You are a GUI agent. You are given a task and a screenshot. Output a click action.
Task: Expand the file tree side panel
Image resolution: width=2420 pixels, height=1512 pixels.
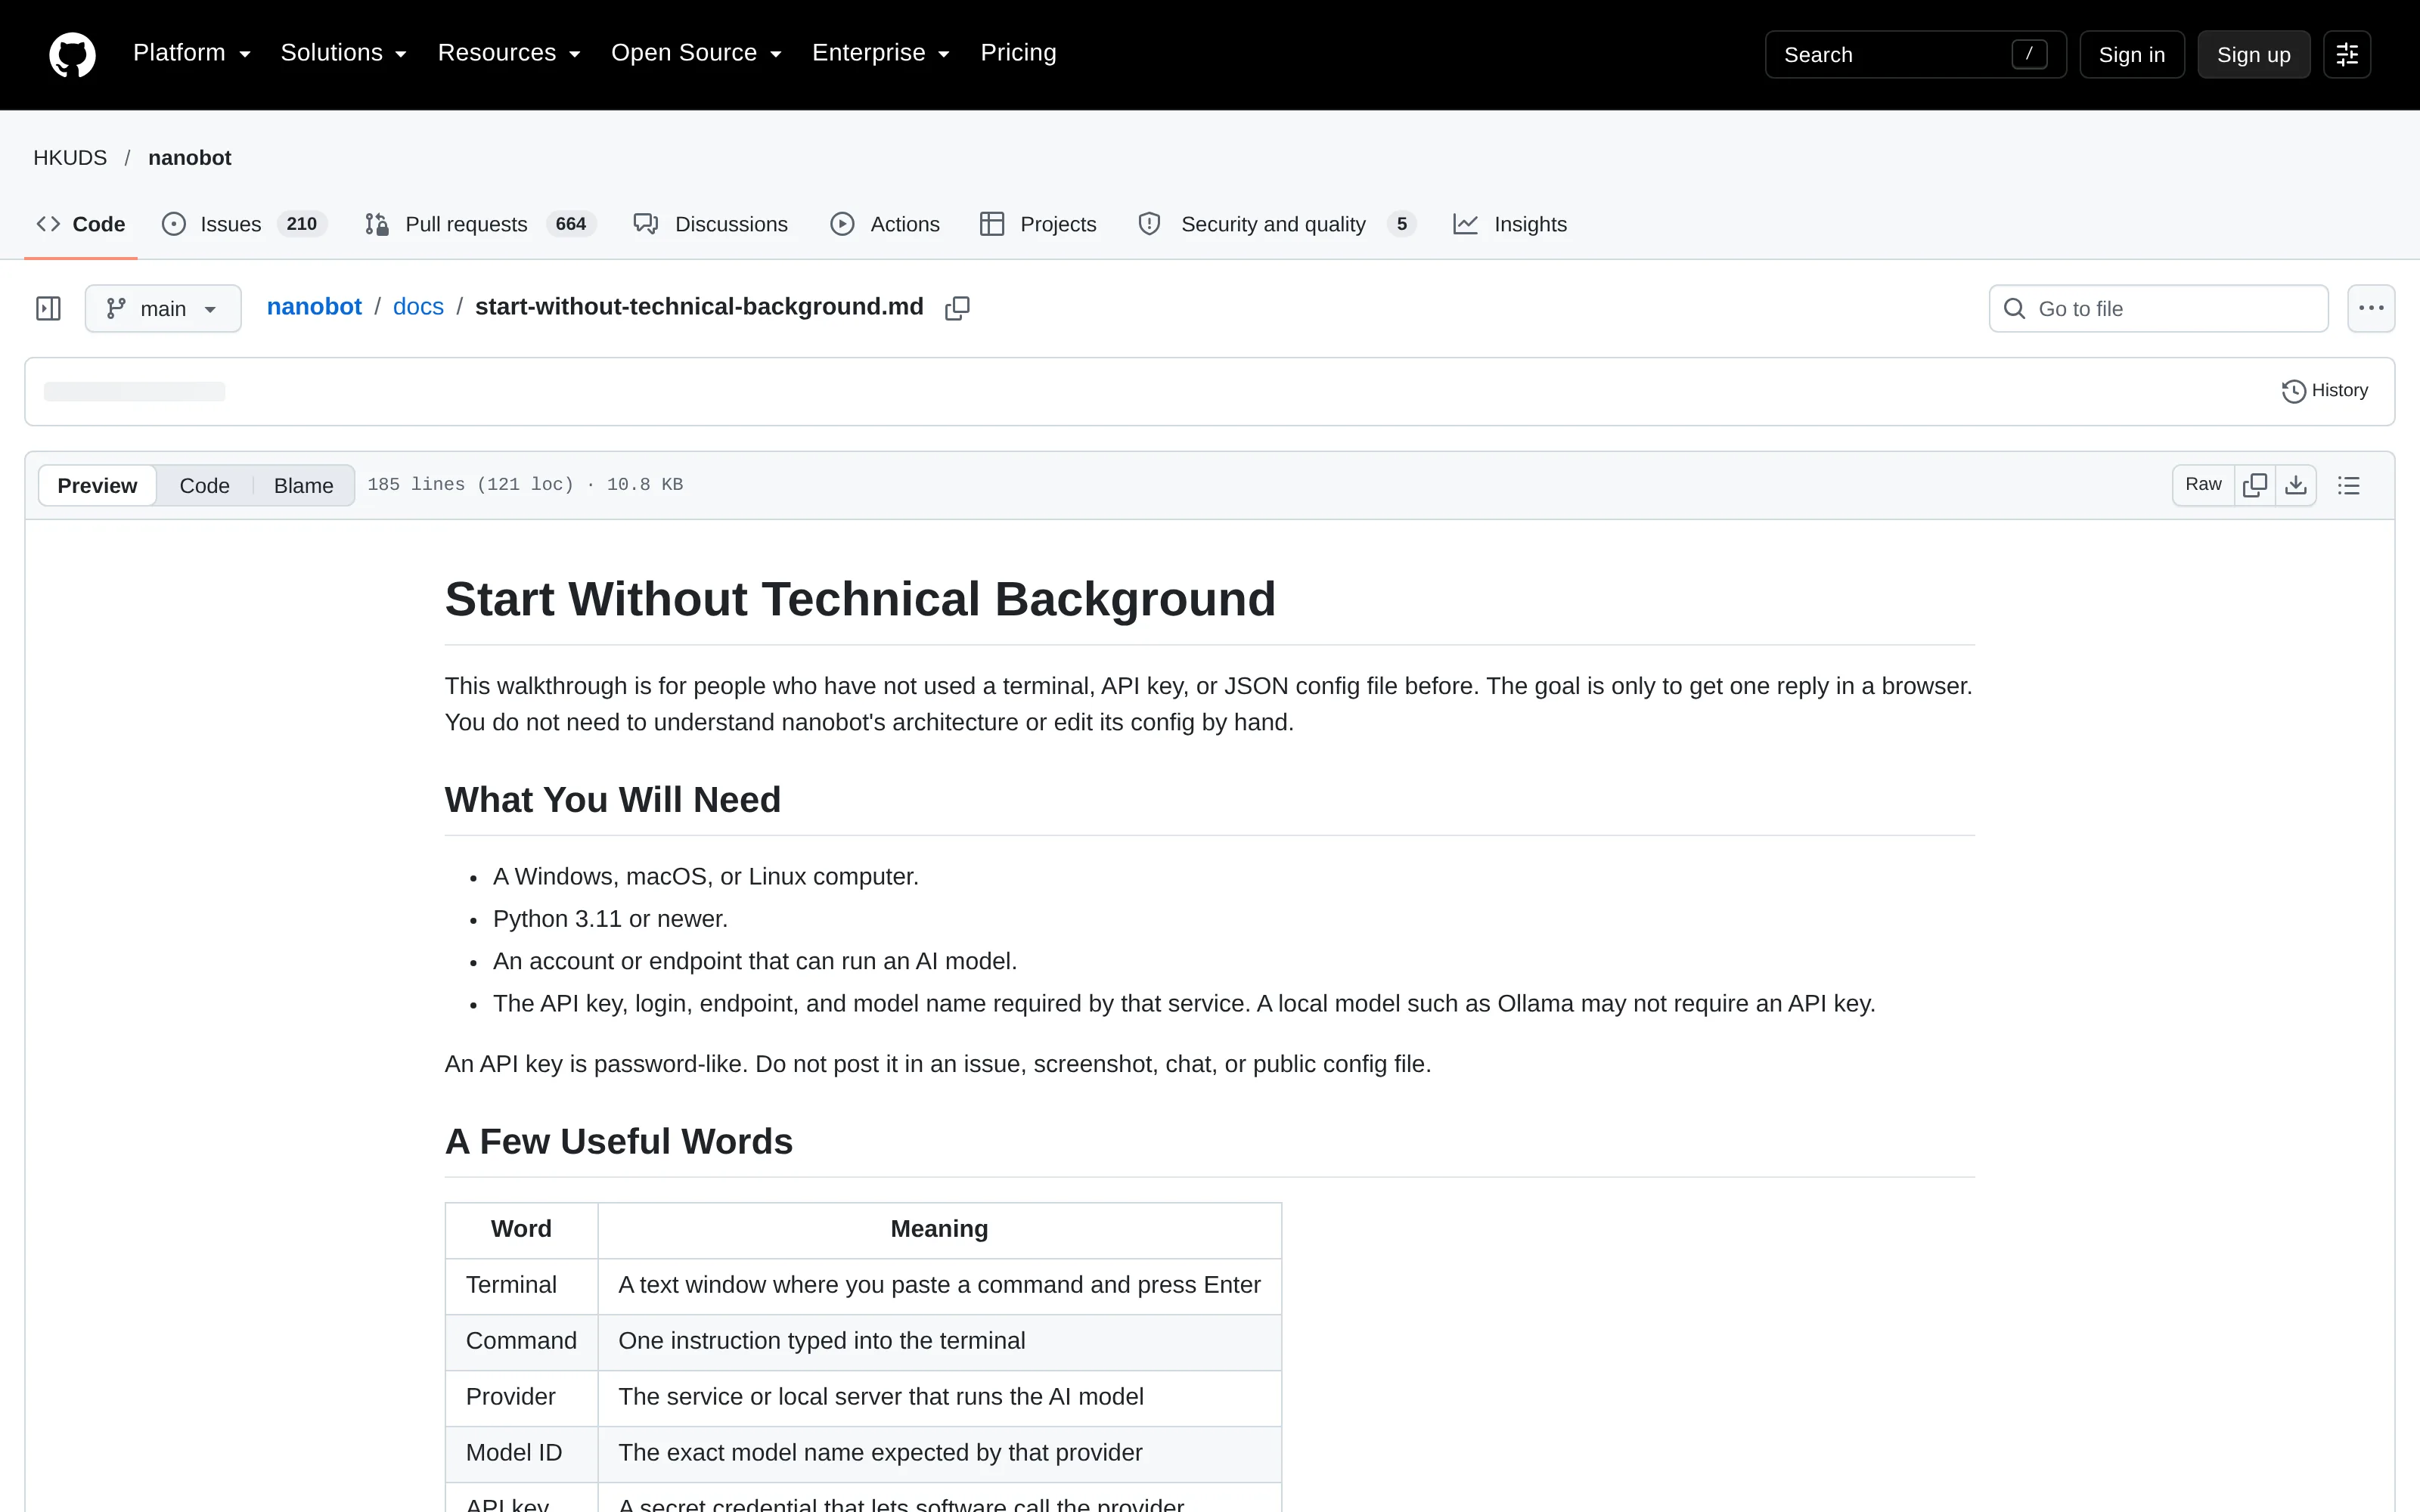click(x=48, y=308)
